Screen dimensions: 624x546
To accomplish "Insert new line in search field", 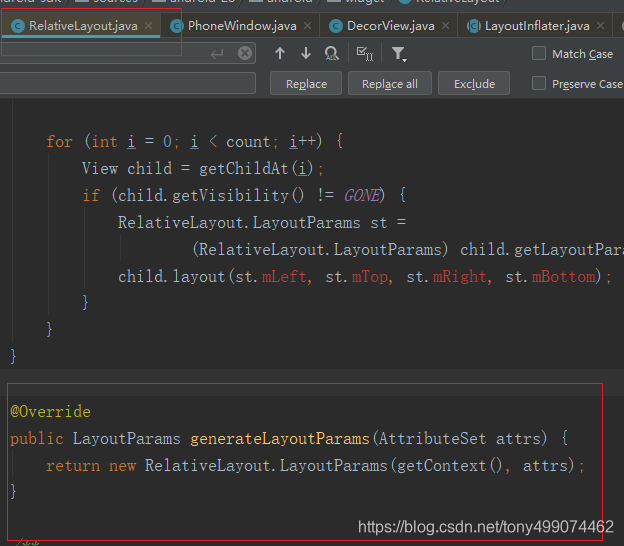I will [x=217, y=53].
